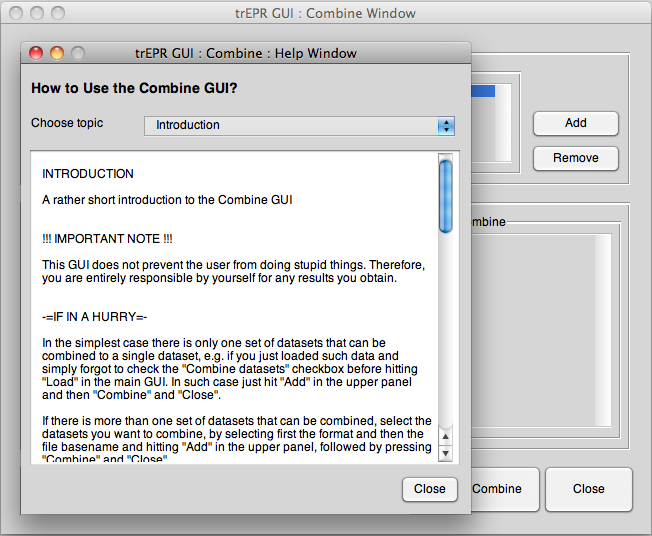
Task: Minimize the Help Window with yellow button
Action: 57,53
